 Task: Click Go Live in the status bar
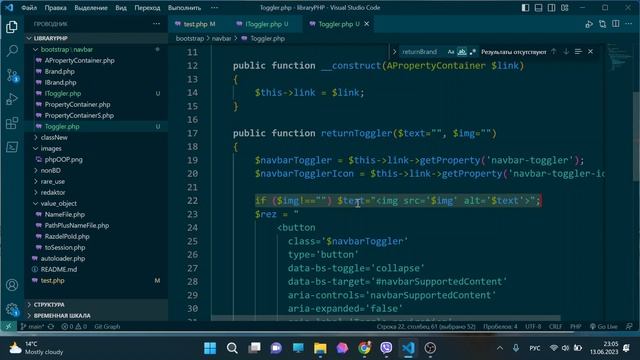click(604, 327)
